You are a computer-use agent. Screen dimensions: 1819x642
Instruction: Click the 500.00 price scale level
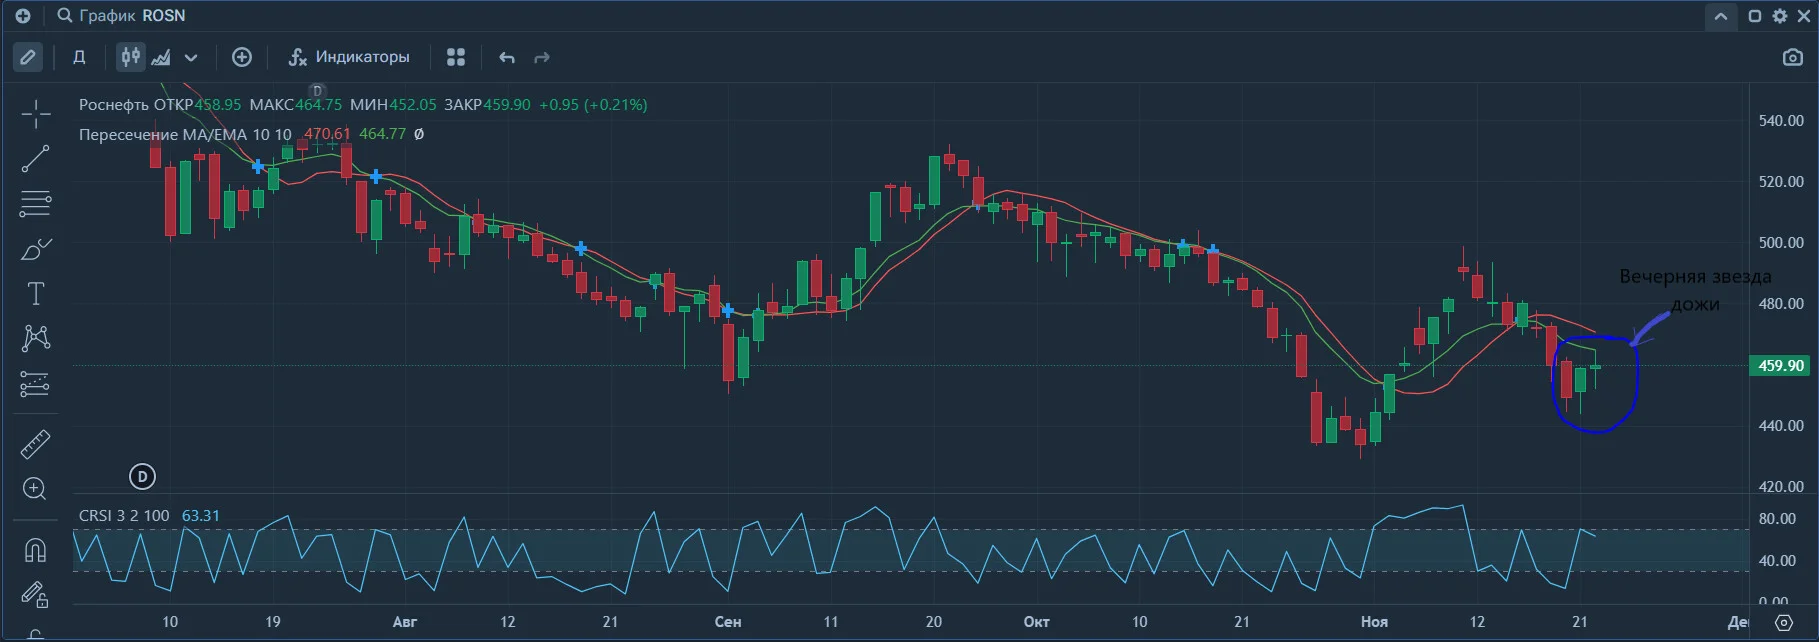tap(1781, 243)
